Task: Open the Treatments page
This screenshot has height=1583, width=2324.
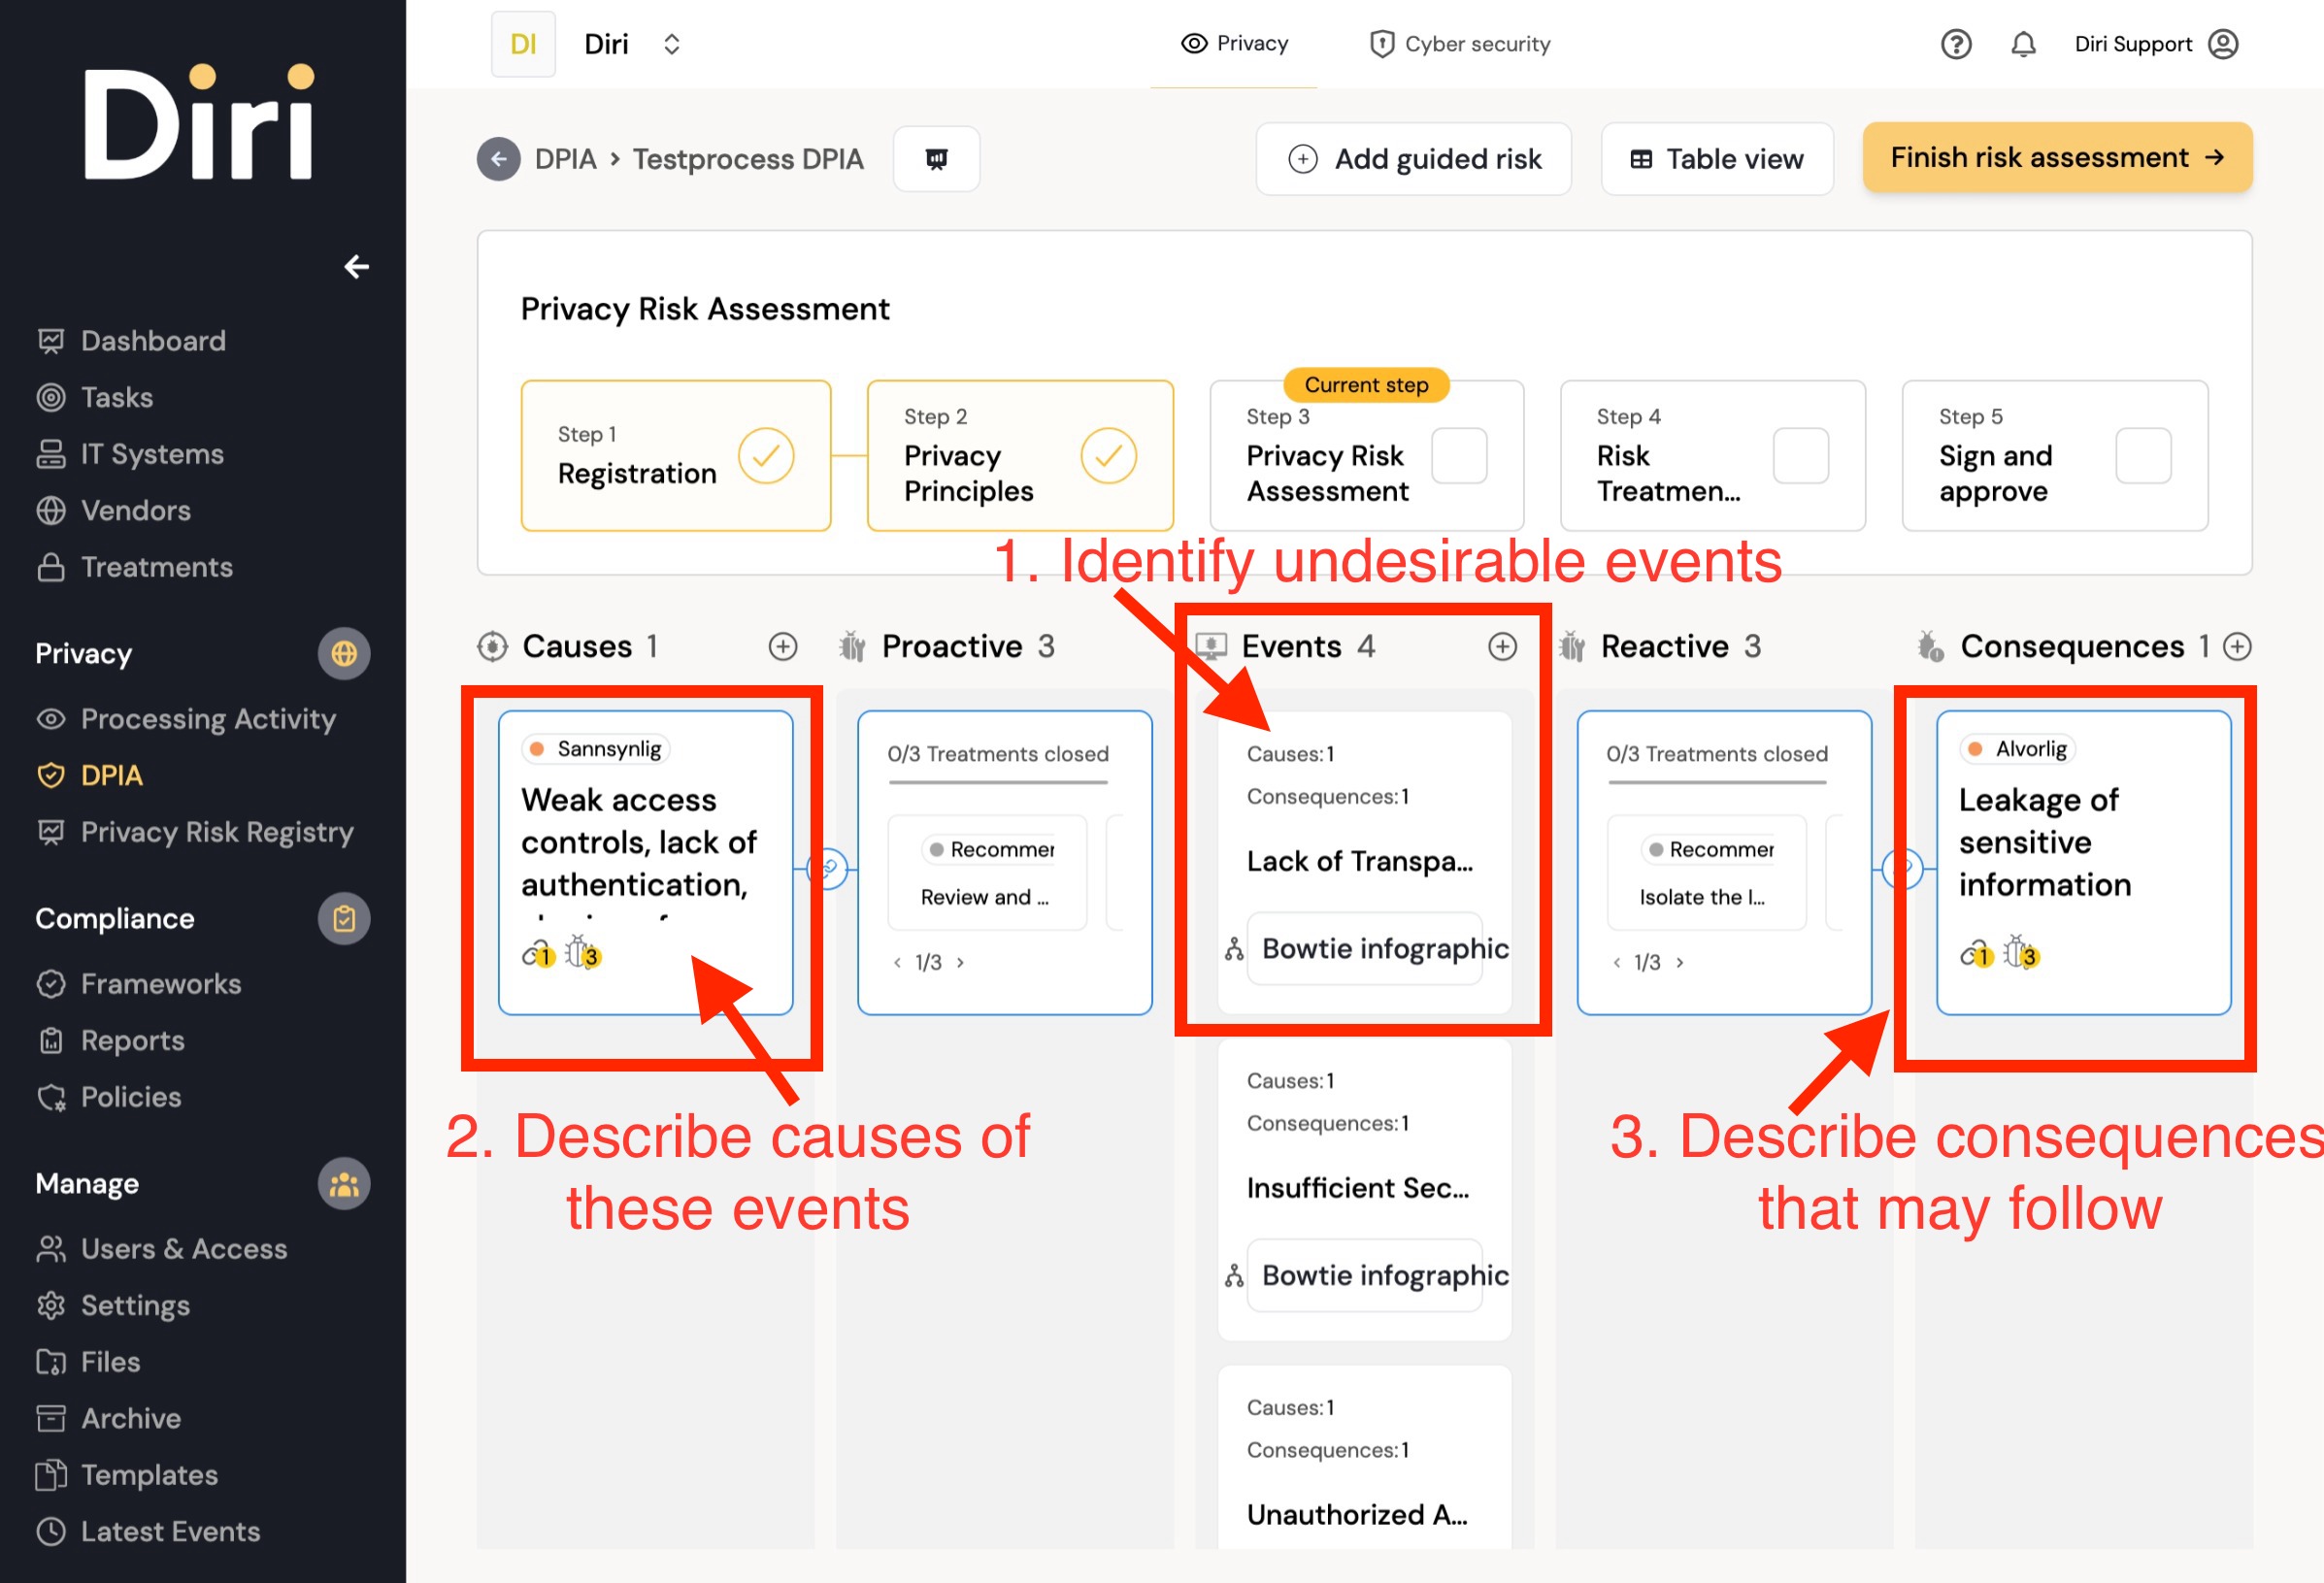Action: [134, 567]
